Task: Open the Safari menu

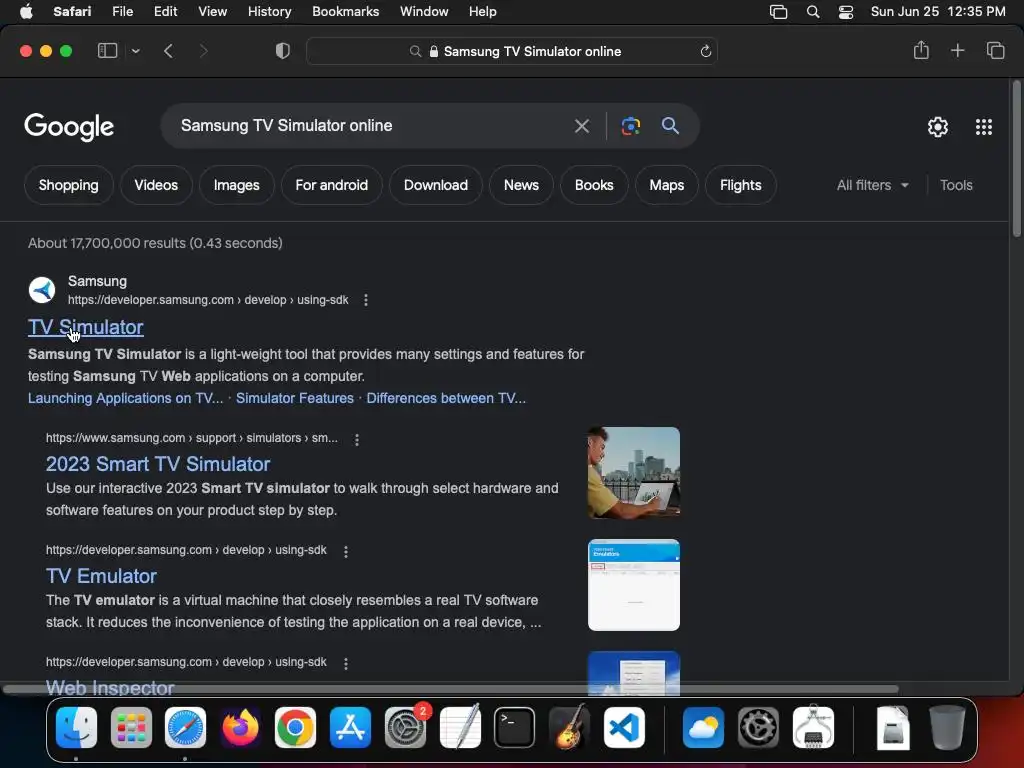Action: [x=72, y=11]
